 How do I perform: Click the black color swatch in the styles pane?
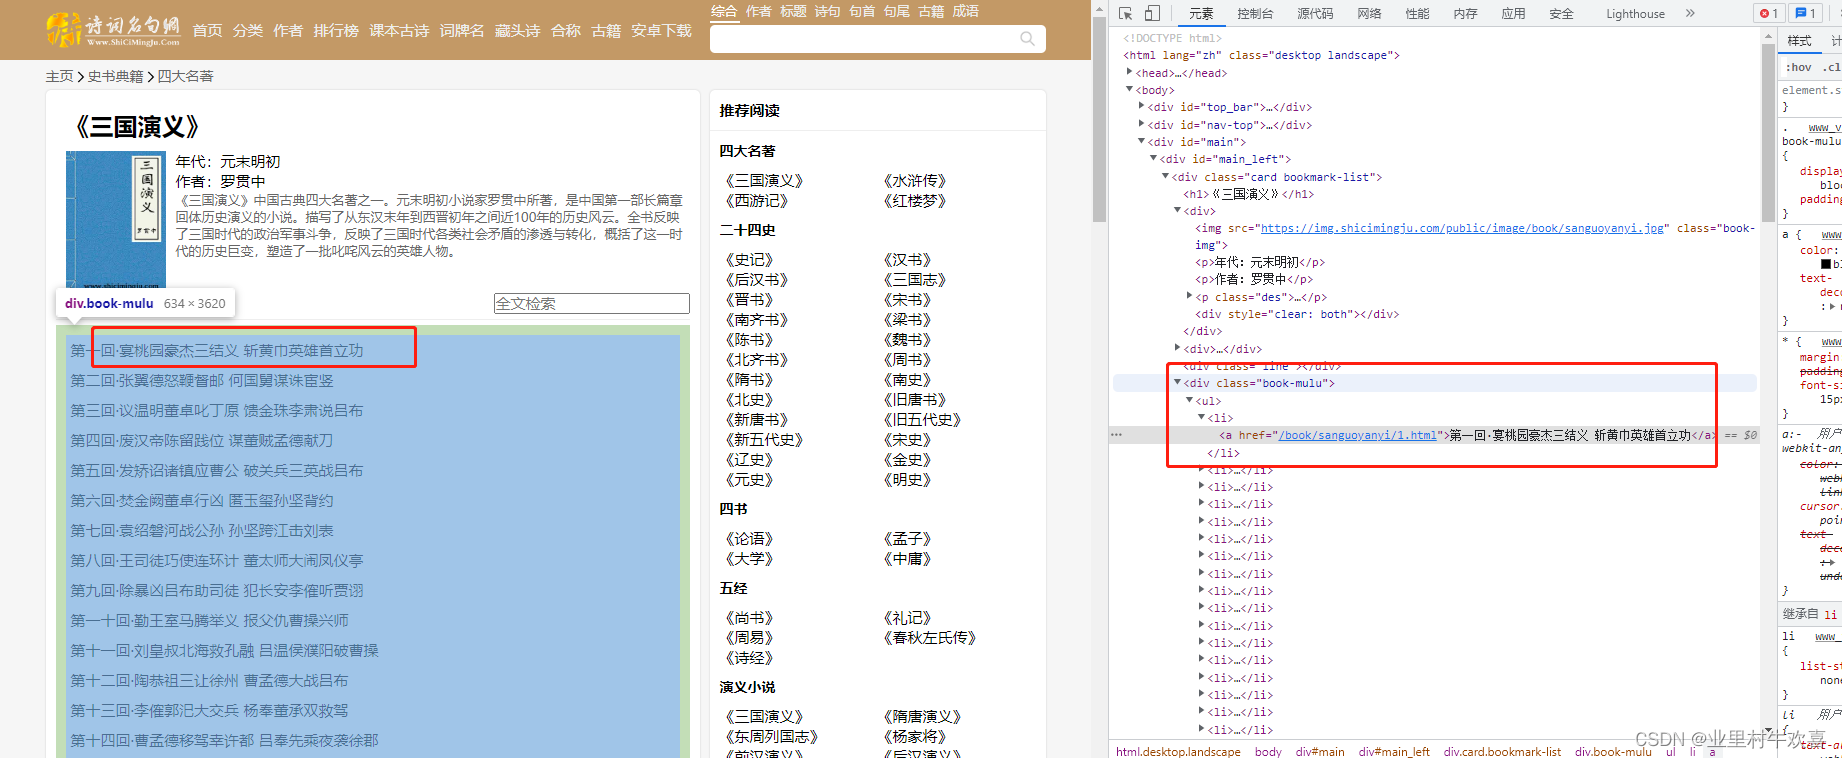[x=1826, y=264]
